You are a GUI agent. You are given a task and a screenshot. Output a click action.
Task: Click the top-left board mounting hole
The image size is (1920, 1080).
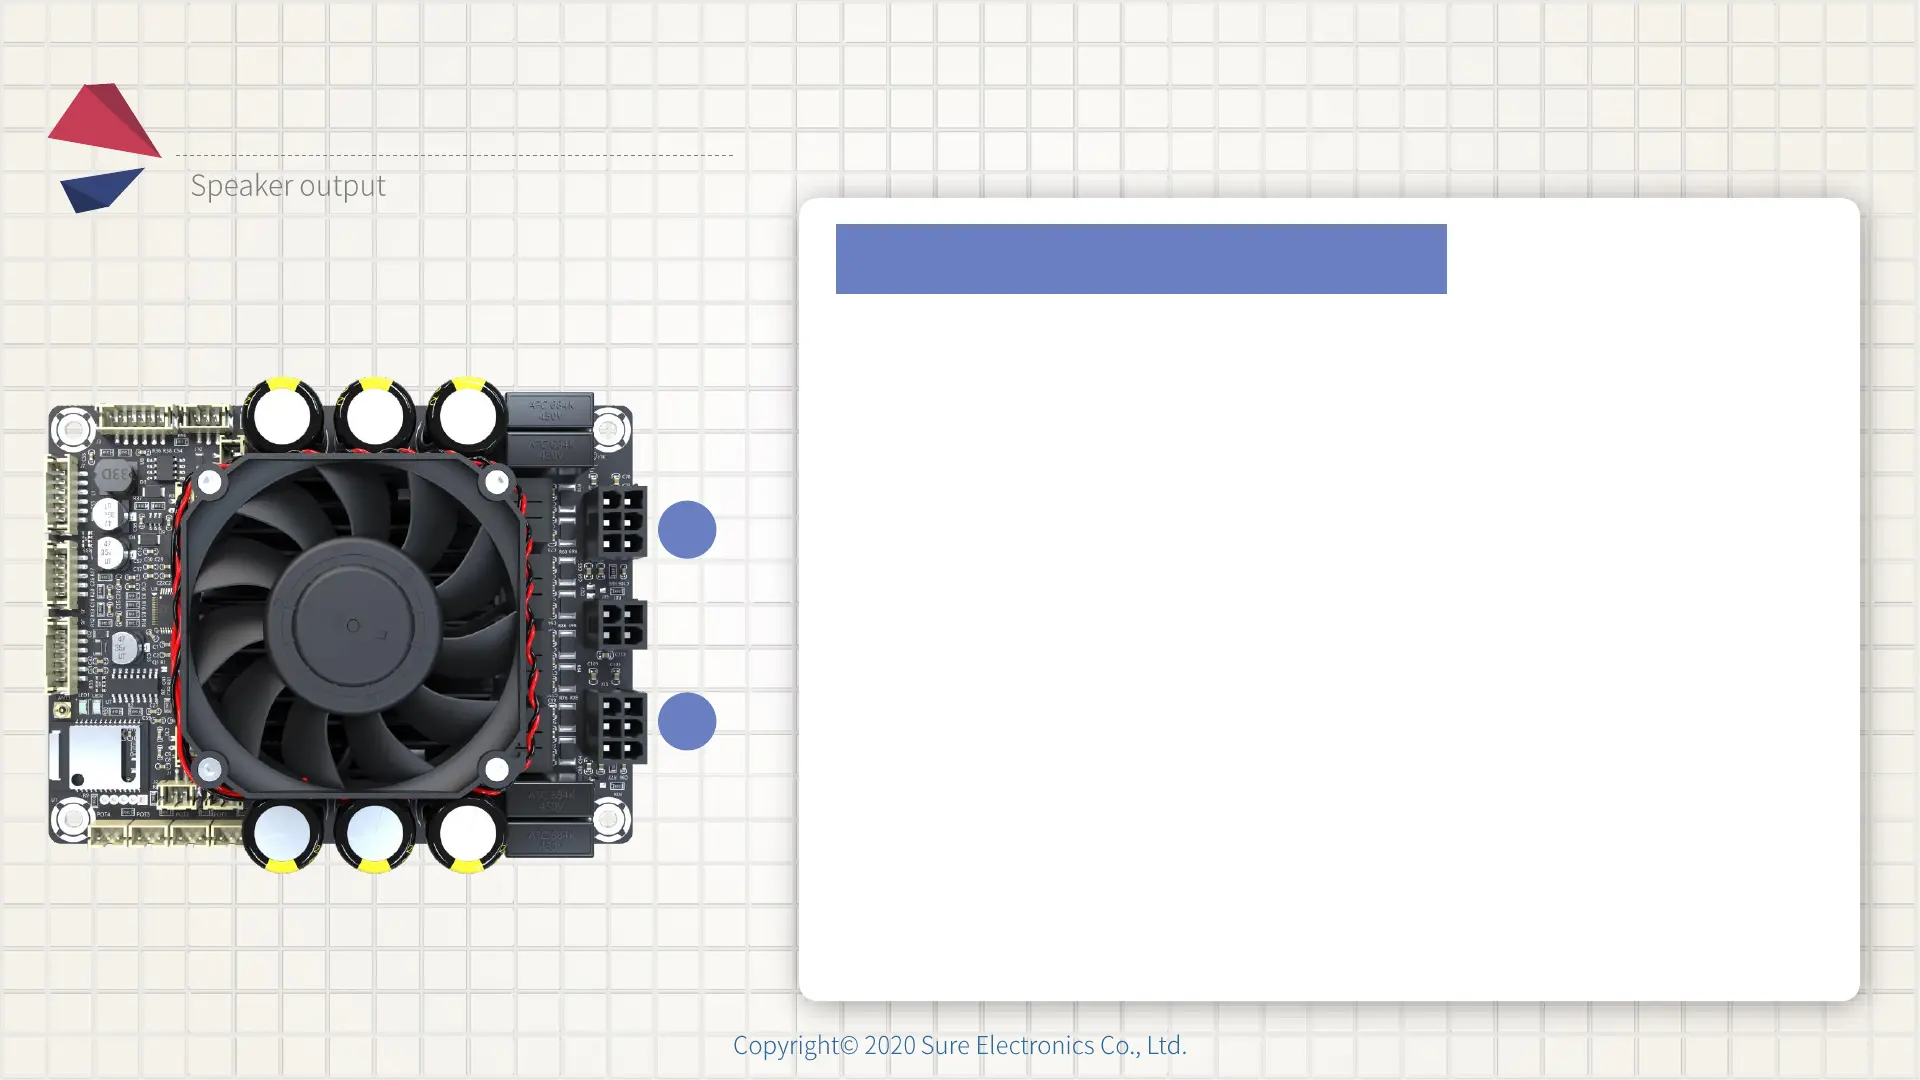tap(73, 431)
